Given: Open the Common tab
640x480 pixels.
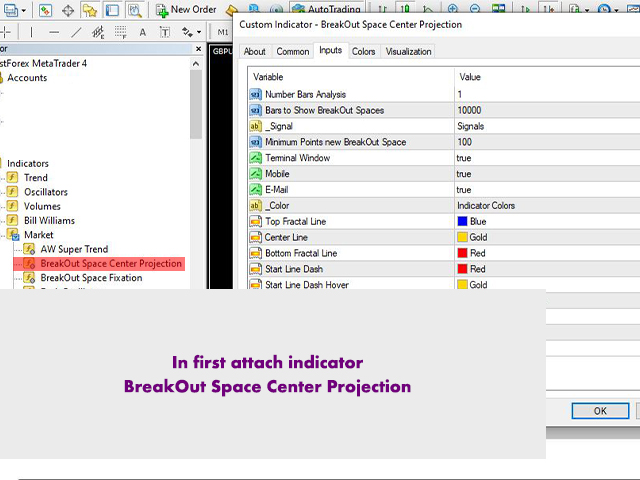Looking at the screenshot, I should pos(293,51).
